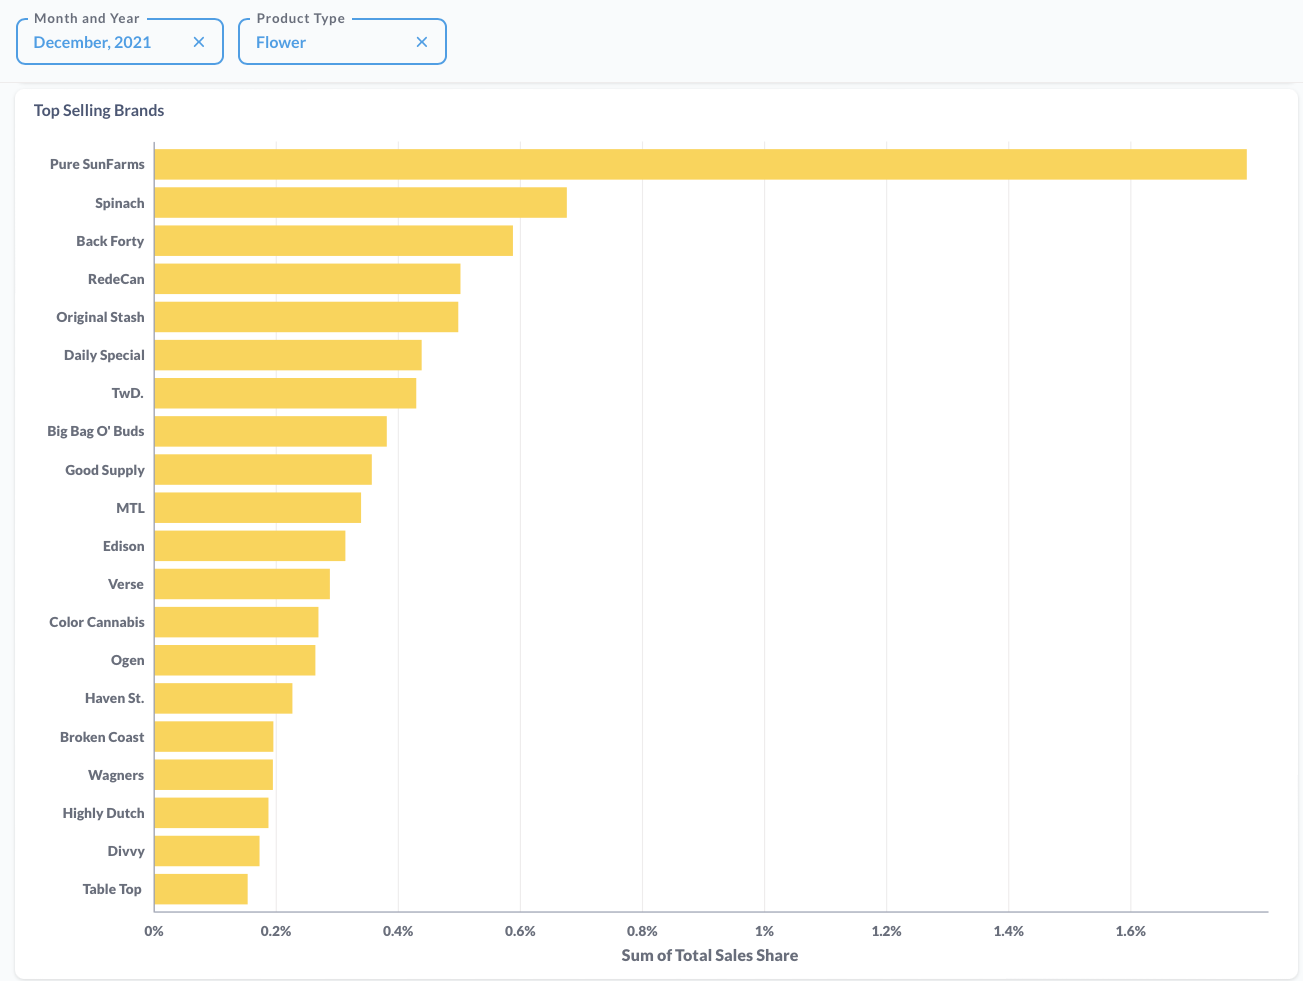Click the Good Supply bar
The height and width of the screenshot is (981, 1303).
(x=263, y=469)
